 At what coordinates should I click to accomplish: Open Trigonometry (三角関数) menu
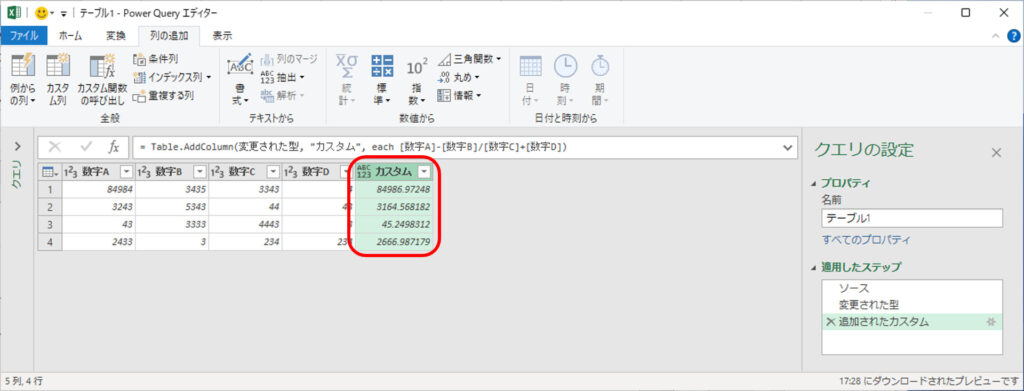[469, 59]
